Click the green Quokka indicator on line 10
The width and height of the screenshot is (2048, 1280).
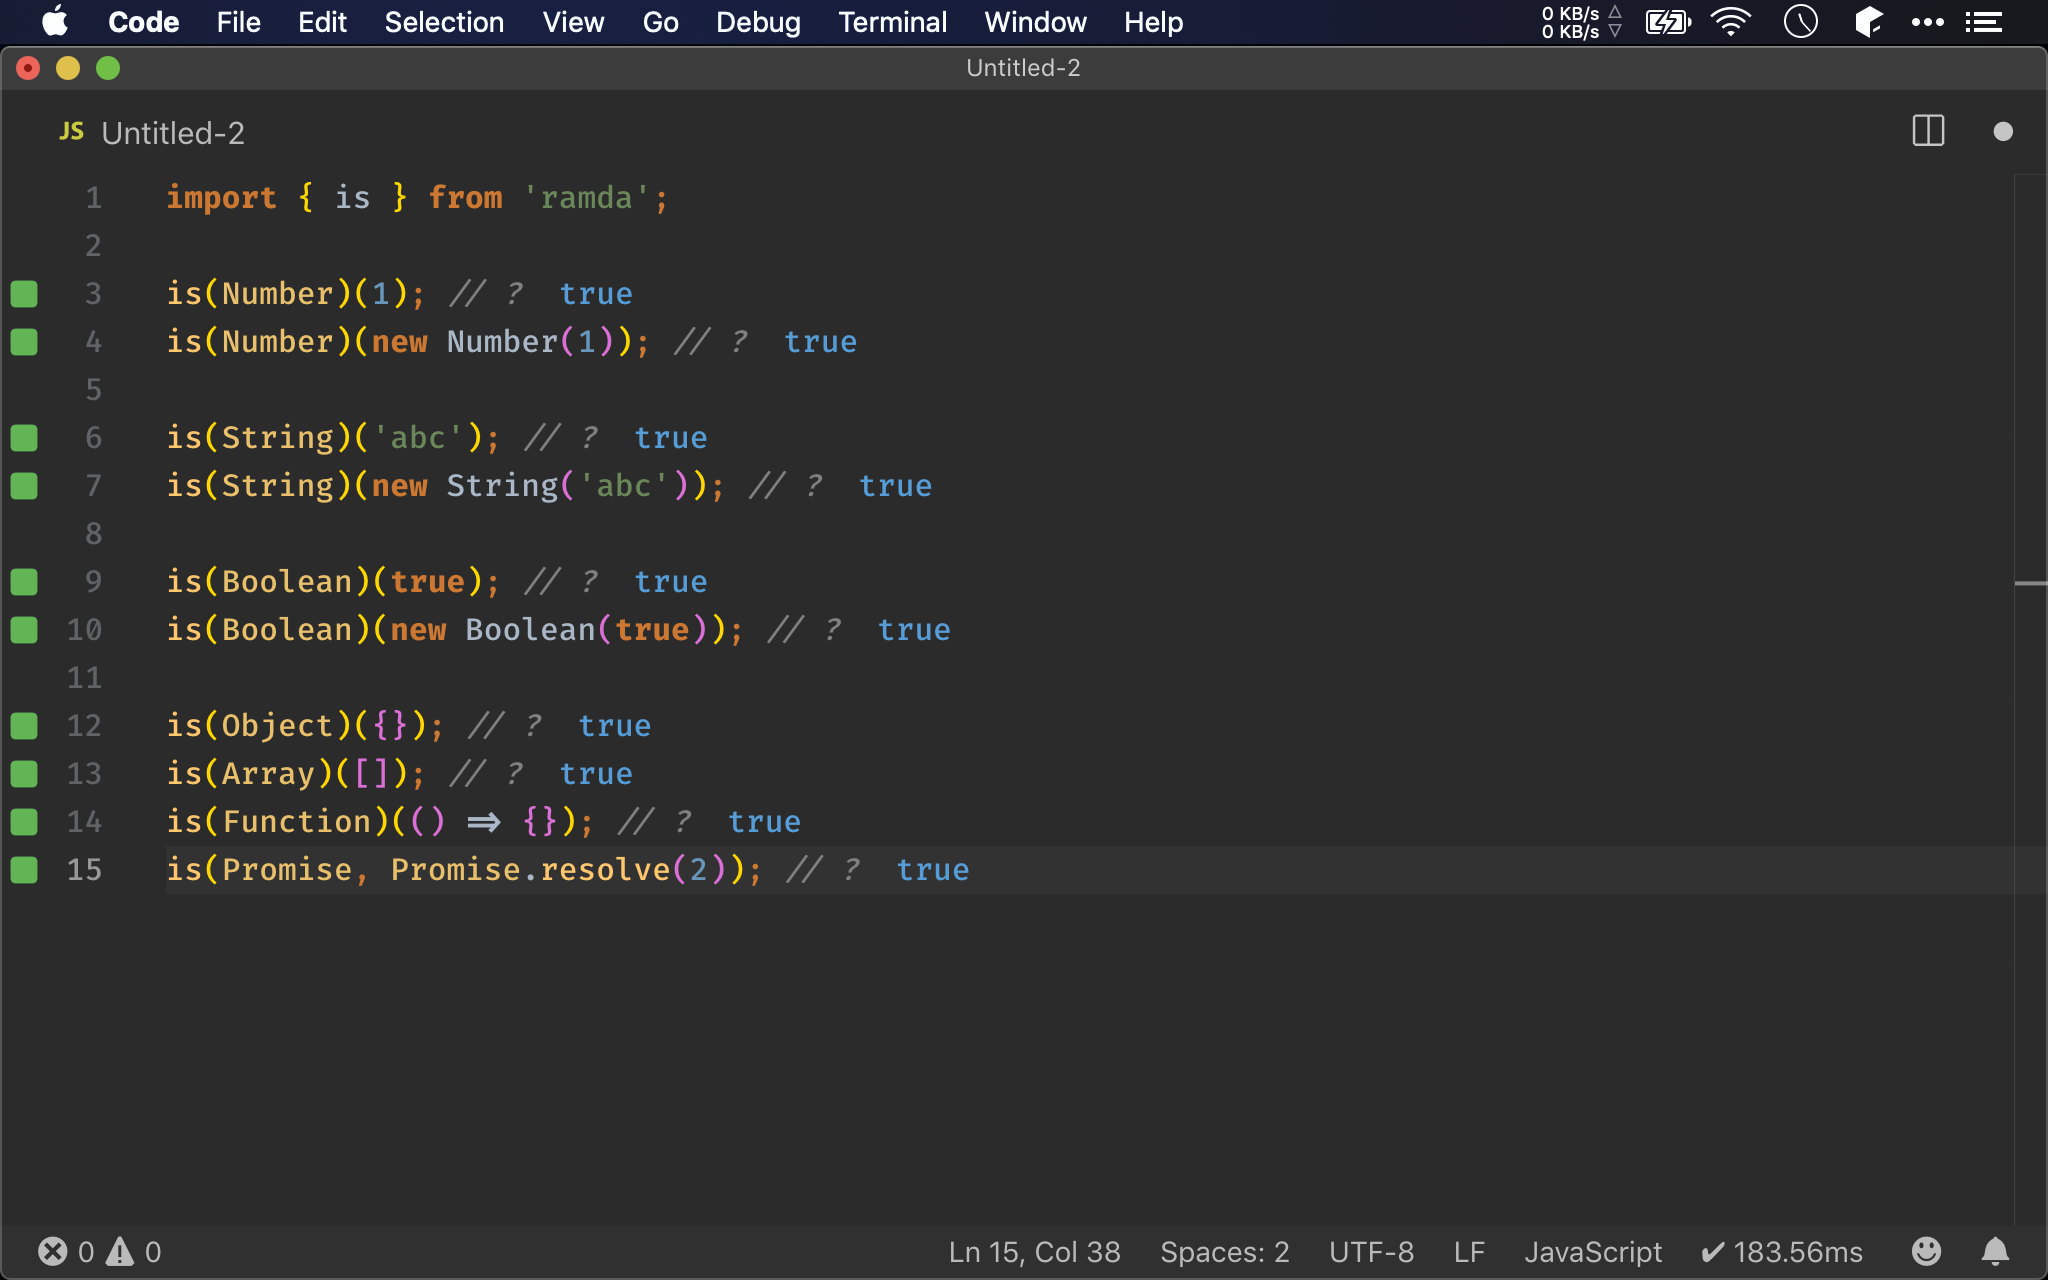(x=24, y=630)
